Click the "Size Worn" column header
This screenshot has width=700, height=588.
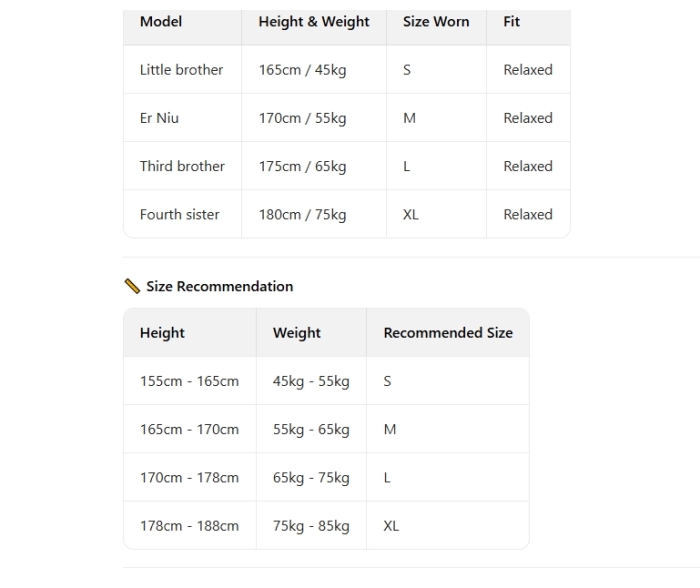(x=436, y=22)
